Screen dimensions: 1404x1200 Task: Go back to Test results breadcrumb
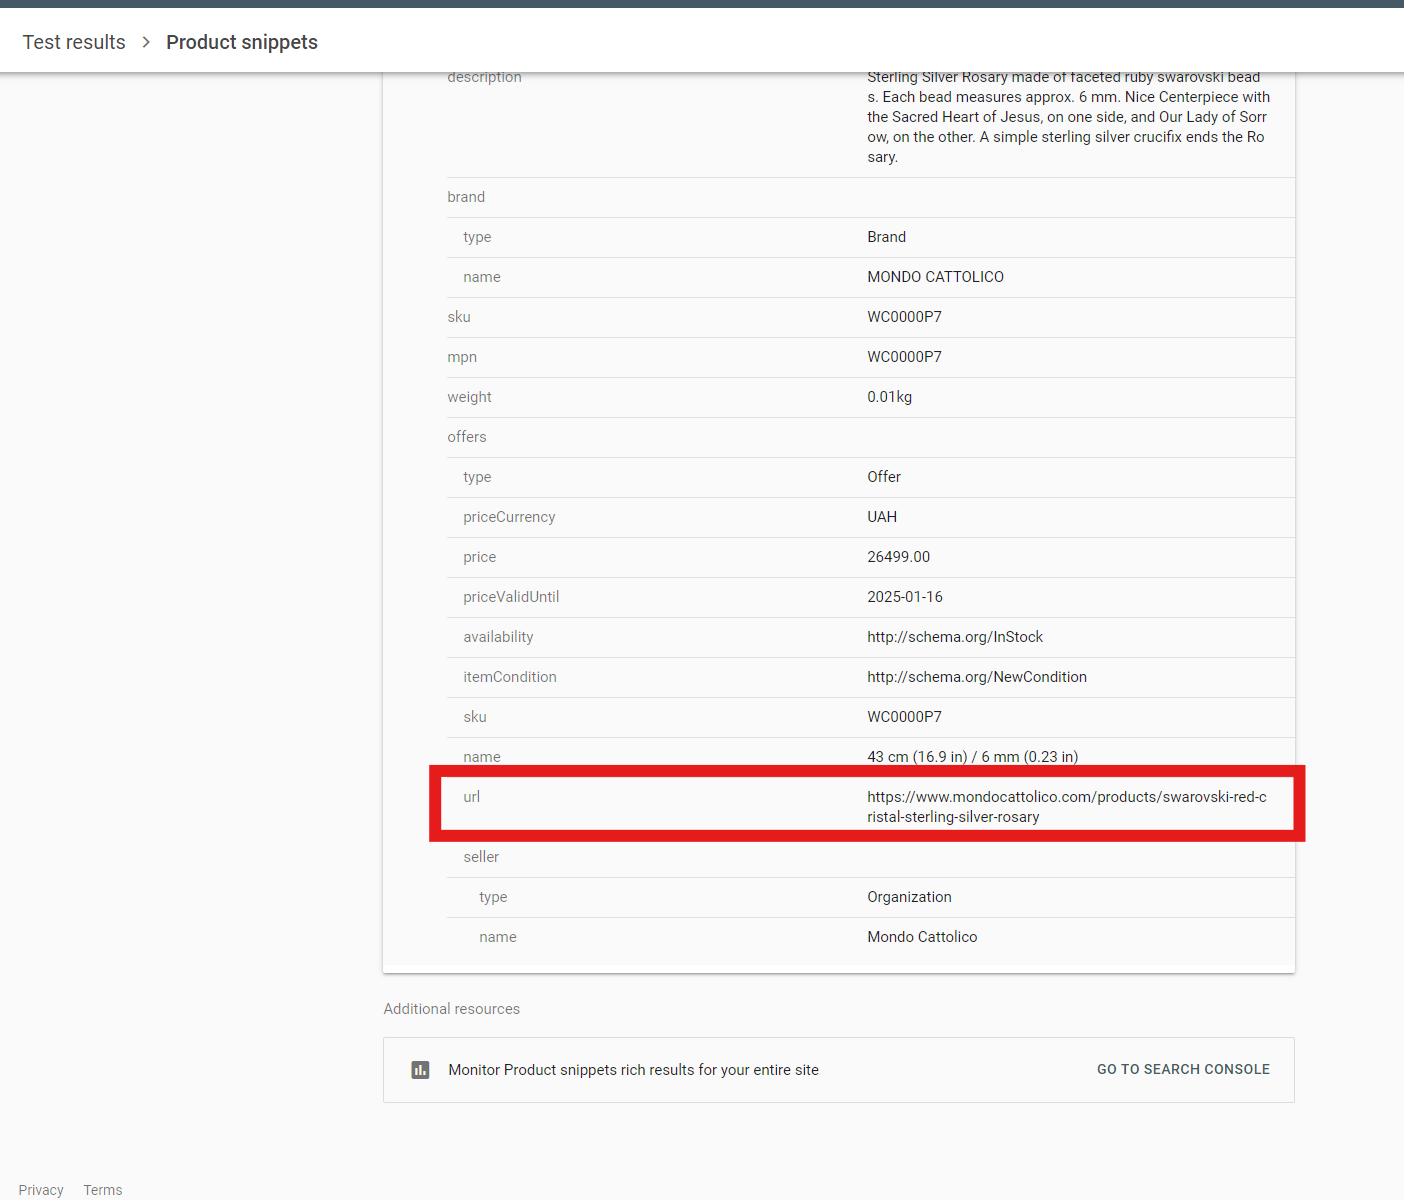[x=74, y=42]
